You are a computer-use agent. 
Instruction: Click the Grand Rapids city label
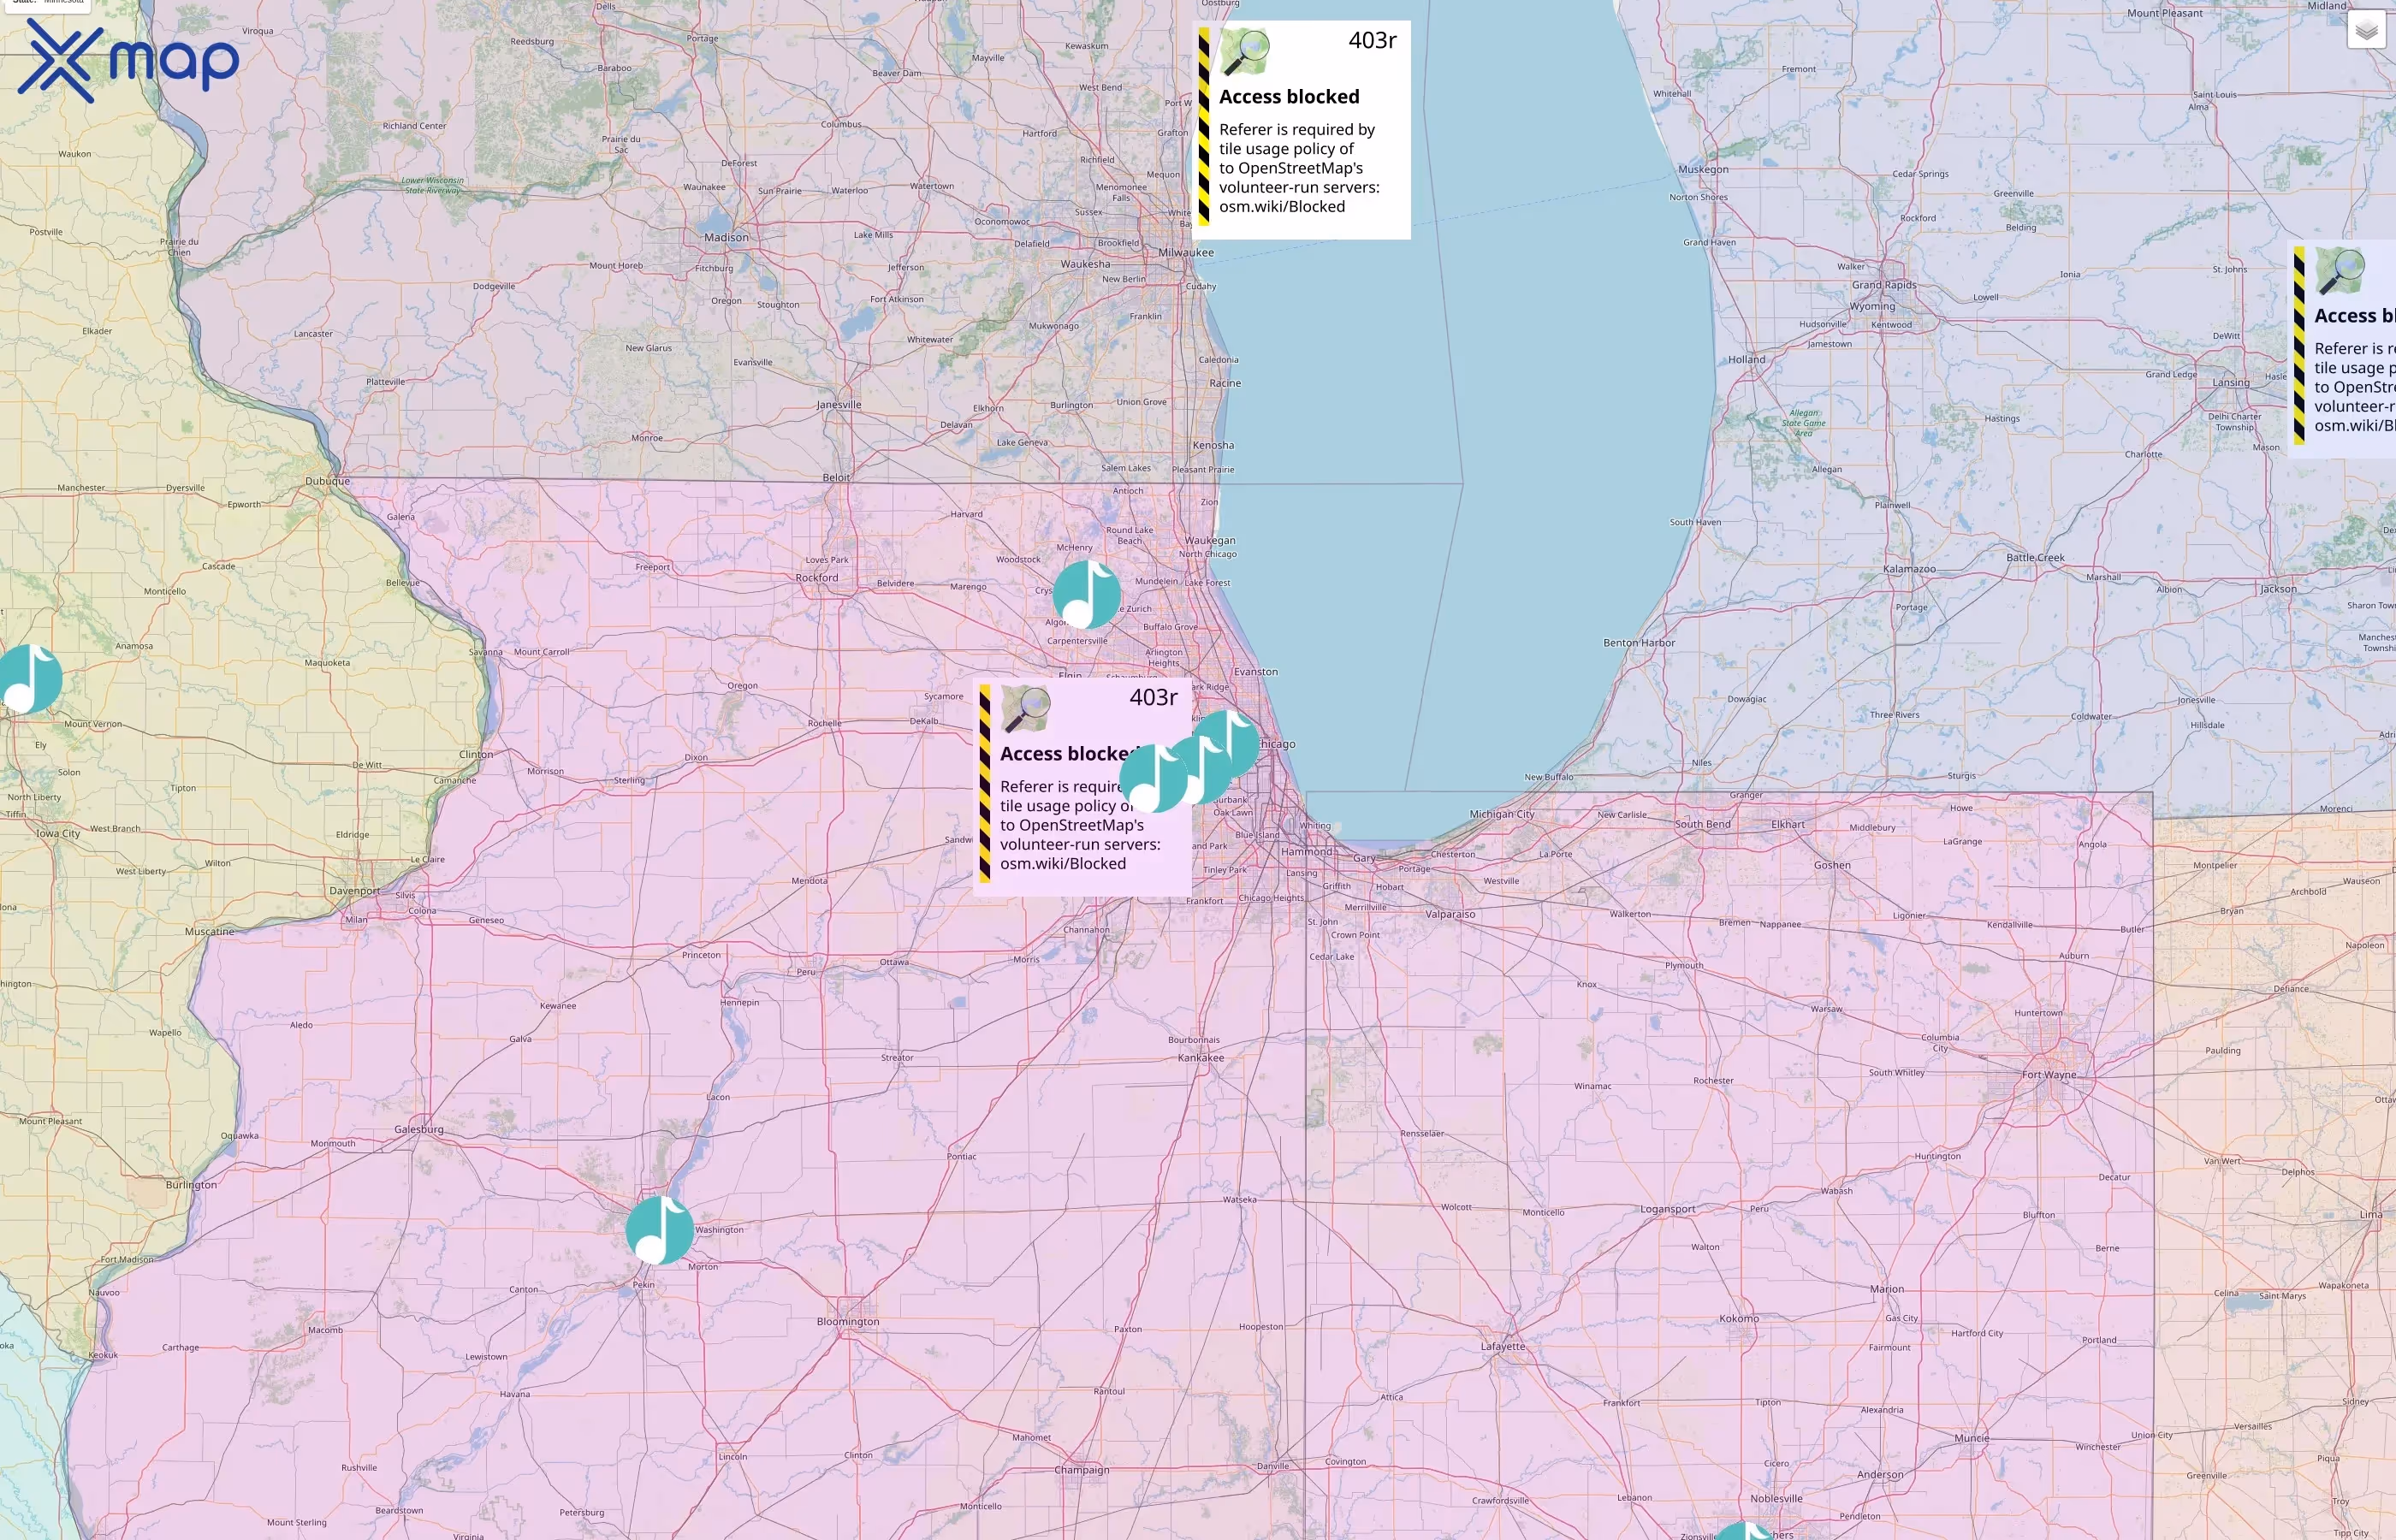[1884, 285]
